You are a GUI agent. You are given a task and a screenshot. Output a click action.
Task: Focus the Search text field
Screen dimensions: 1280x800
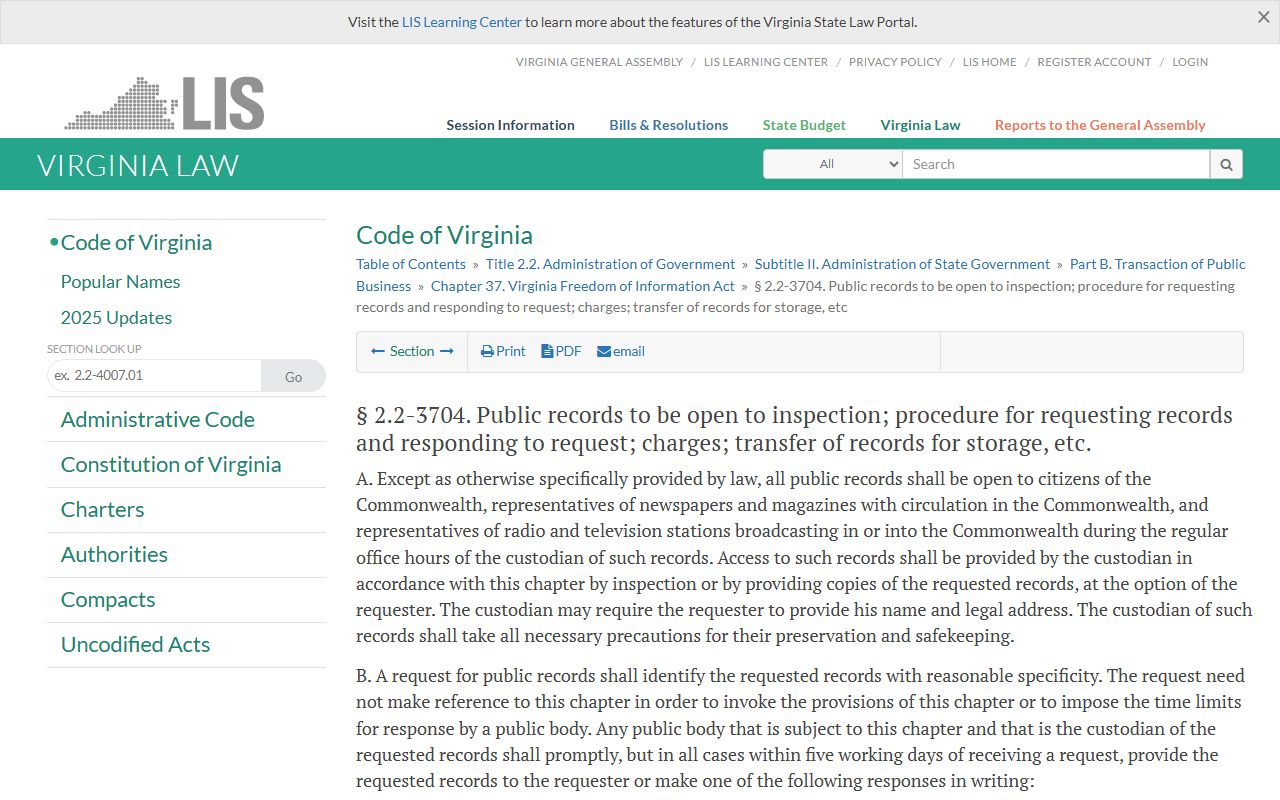1056,164
